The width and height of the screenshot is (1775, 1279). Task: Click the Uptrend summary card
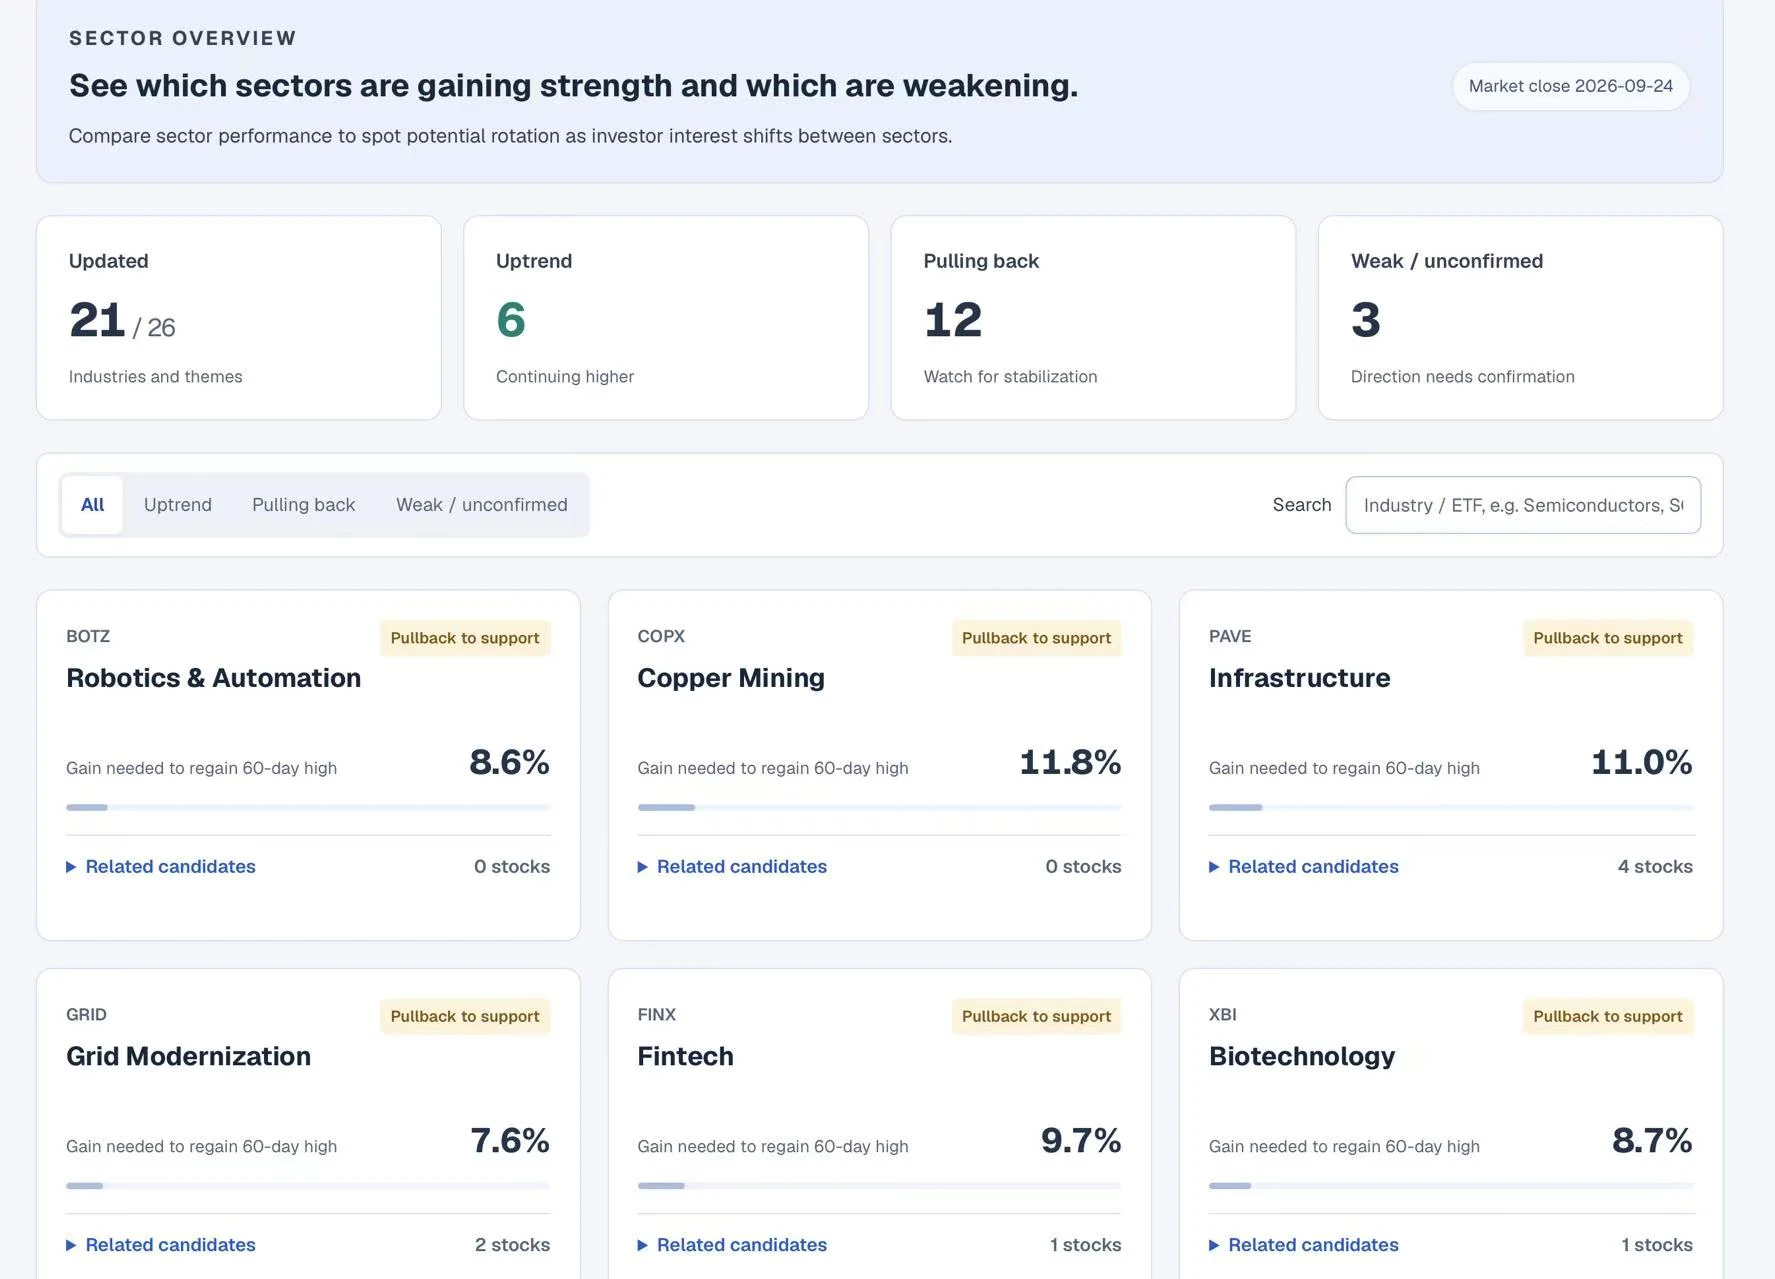666,318
